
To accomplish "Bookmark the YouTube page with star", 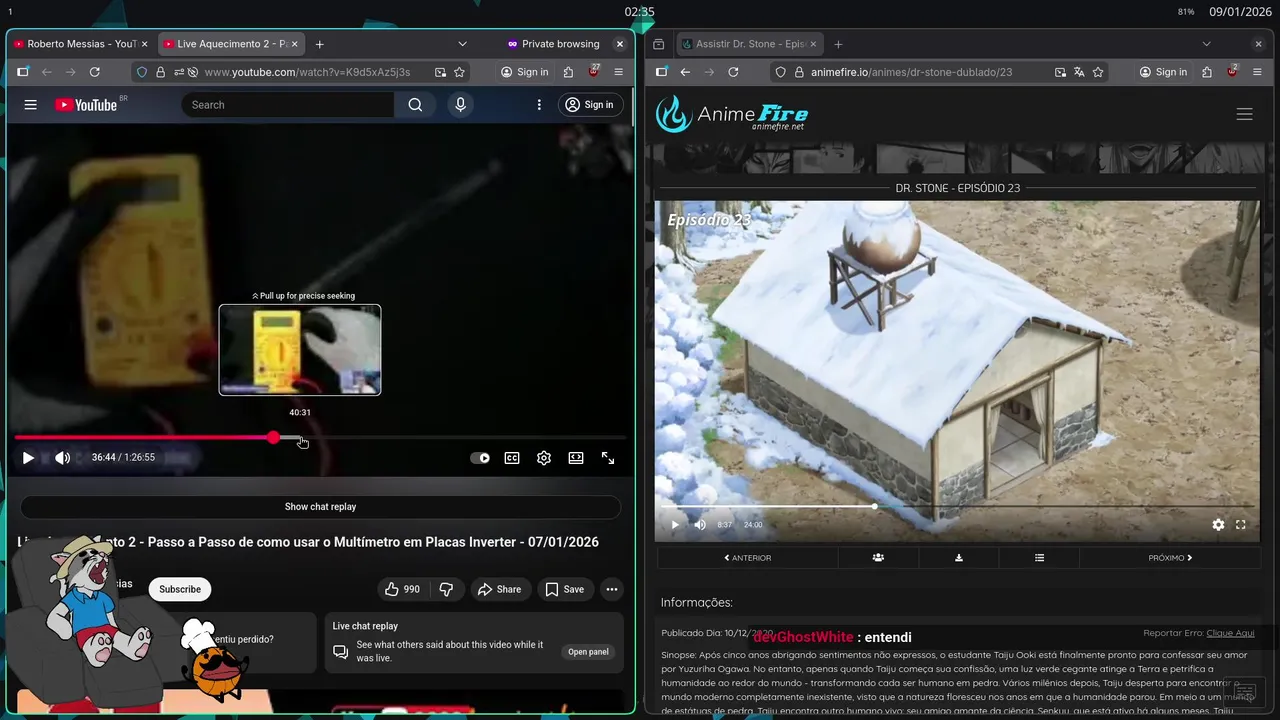I will click(x=459, y=72).
